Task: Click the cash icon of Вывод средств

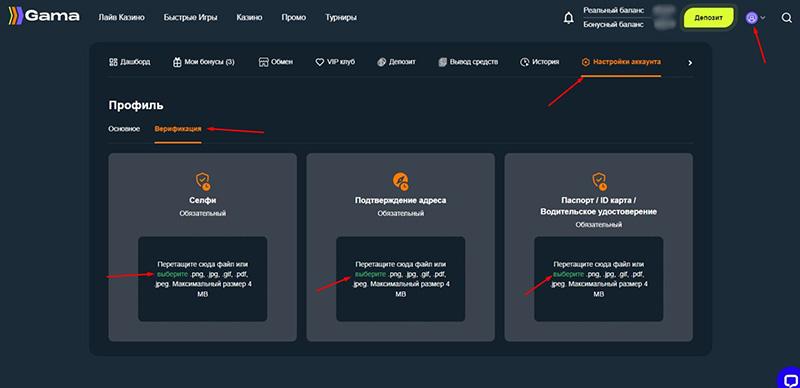Action: (442, 62)
